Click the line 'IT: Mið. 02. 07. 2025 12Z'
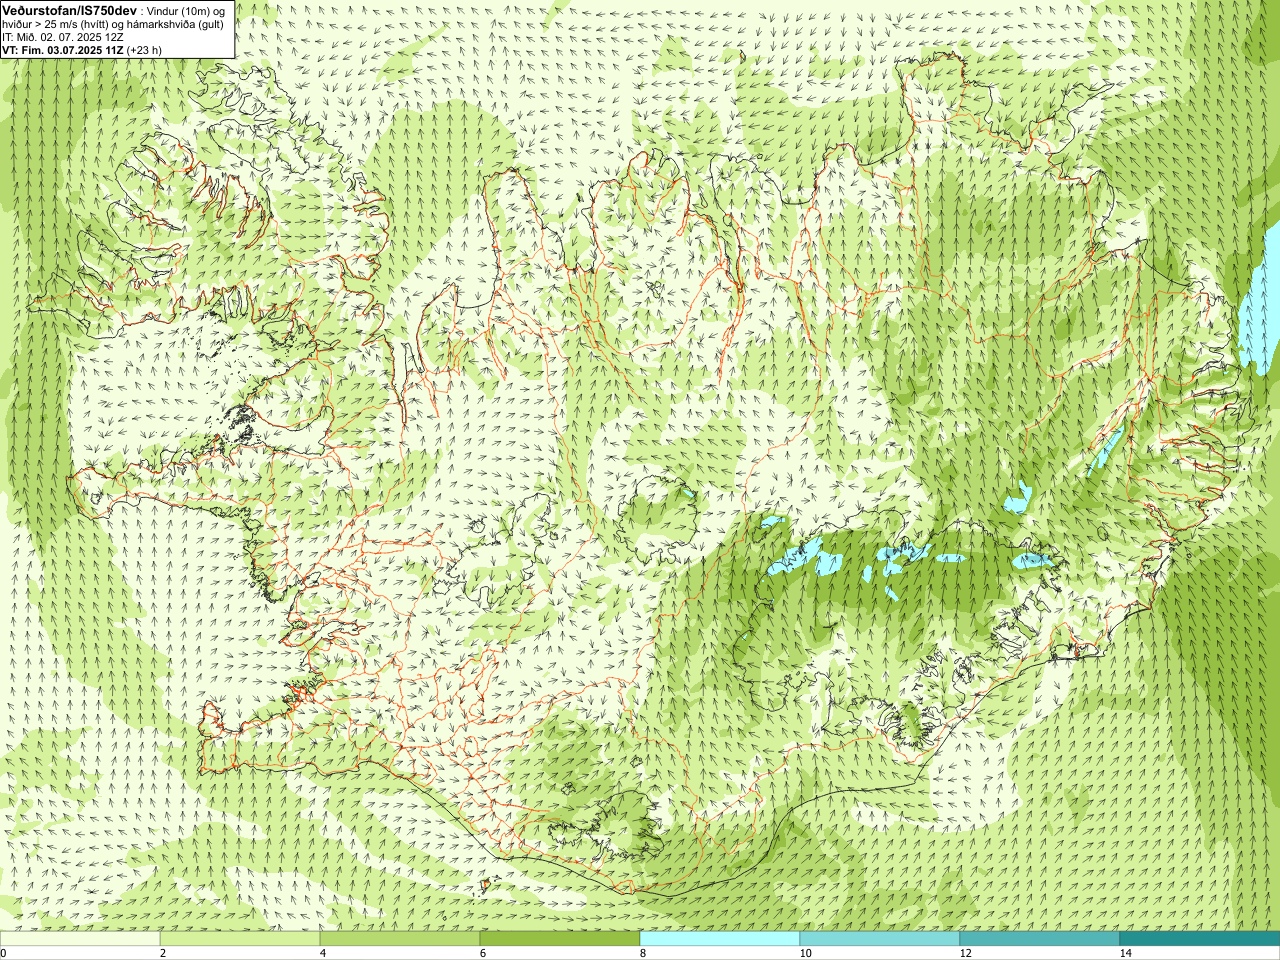This screenshot has width=1280, height=960. pos(63,37)
